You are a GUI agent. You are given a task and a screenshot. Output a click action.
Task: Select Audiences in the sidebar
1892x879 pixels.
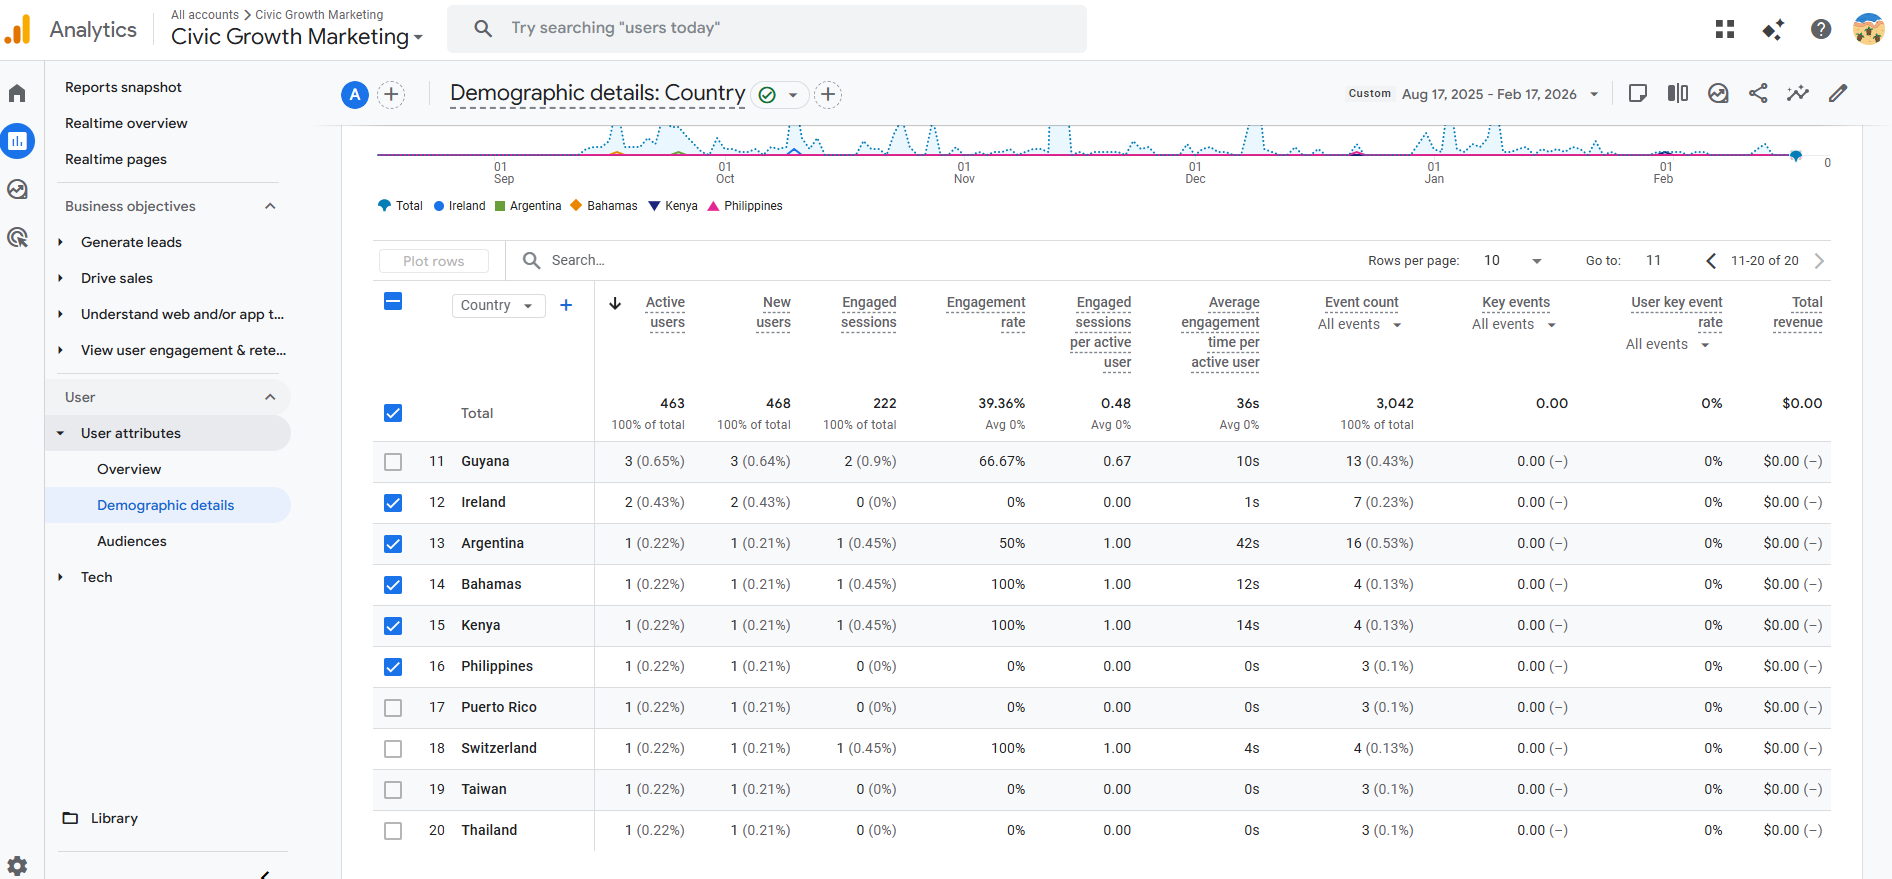click(132, 541)
